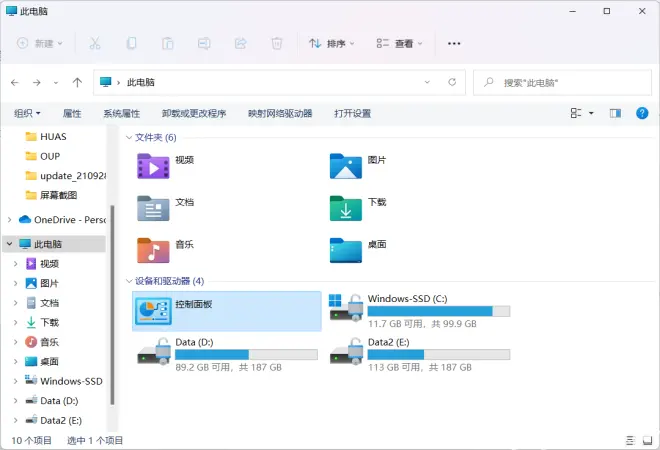Click the Delete trash icon
Screen dimensions: 660x450
[x=277, y=43]
